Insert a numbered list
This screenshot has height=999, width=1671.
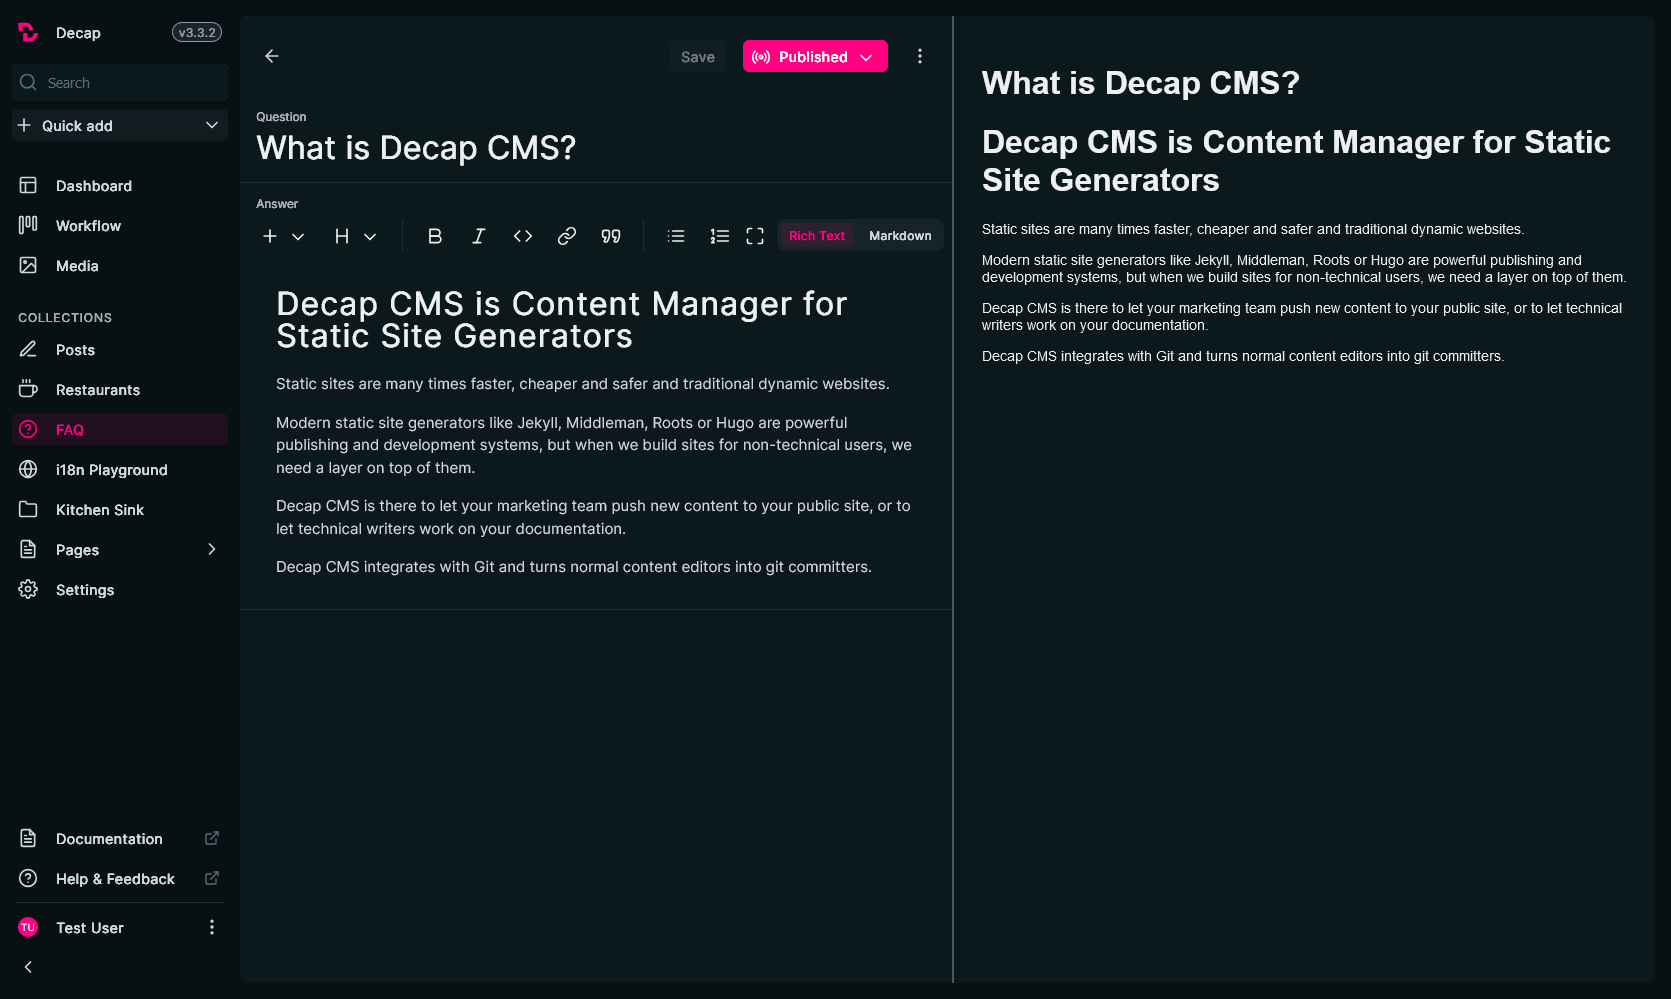719,236
